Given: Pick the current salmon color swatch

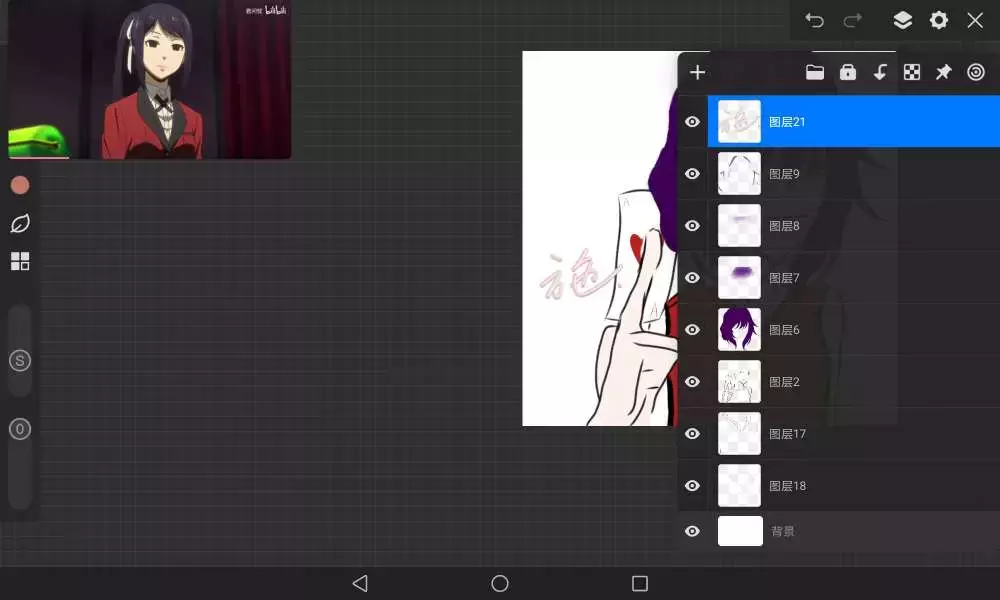Looking at the screenshot, I should tap(20, 186).
